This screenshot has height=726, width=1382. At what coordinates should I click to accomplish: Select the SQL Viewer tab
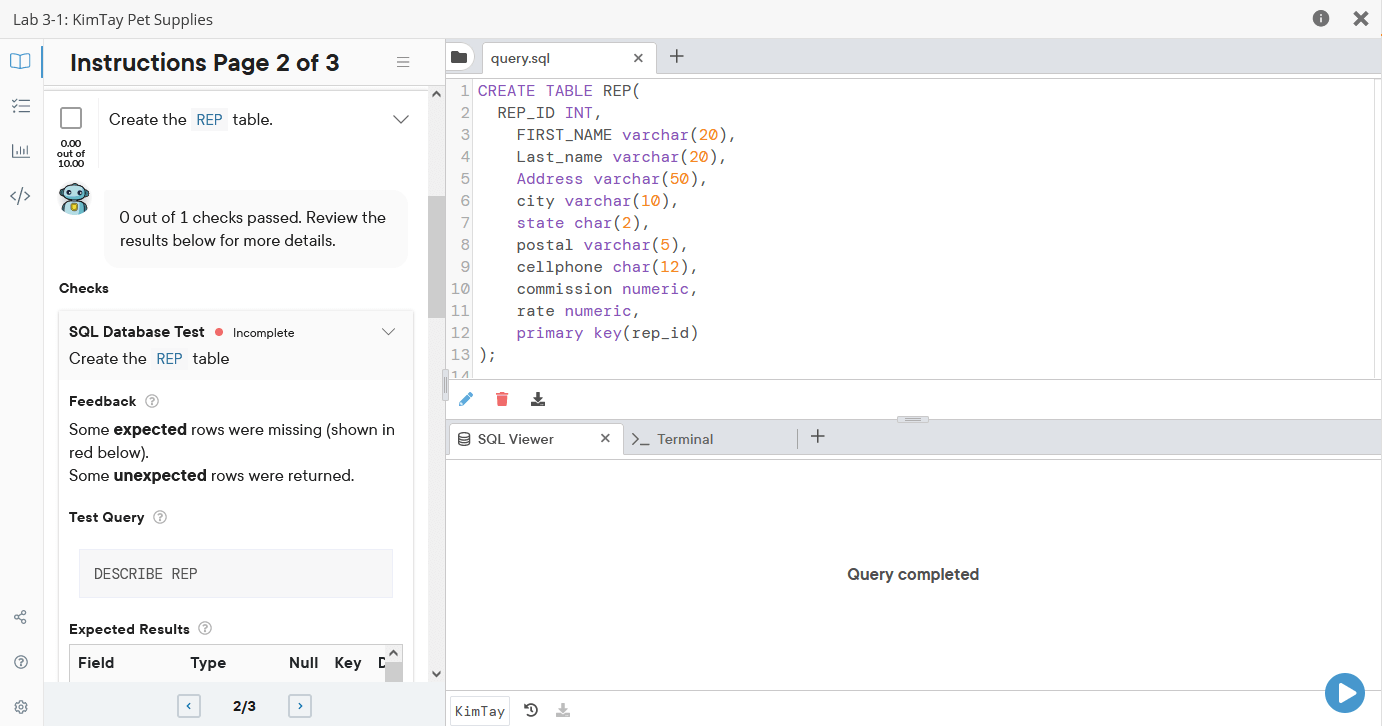pyautogui.click(x=535, y=438)
